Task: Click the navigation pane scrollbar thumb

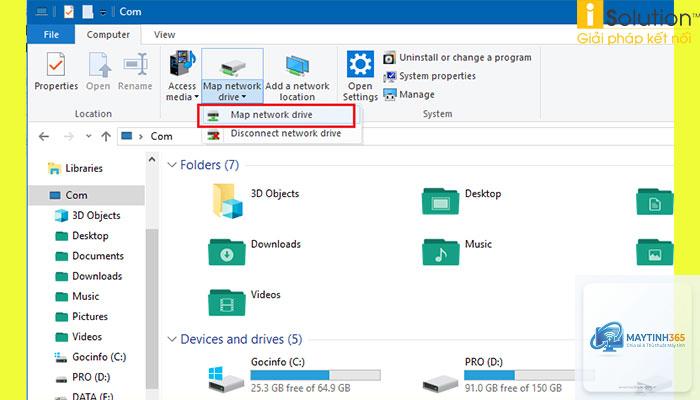Action: [x=152, y=308]
